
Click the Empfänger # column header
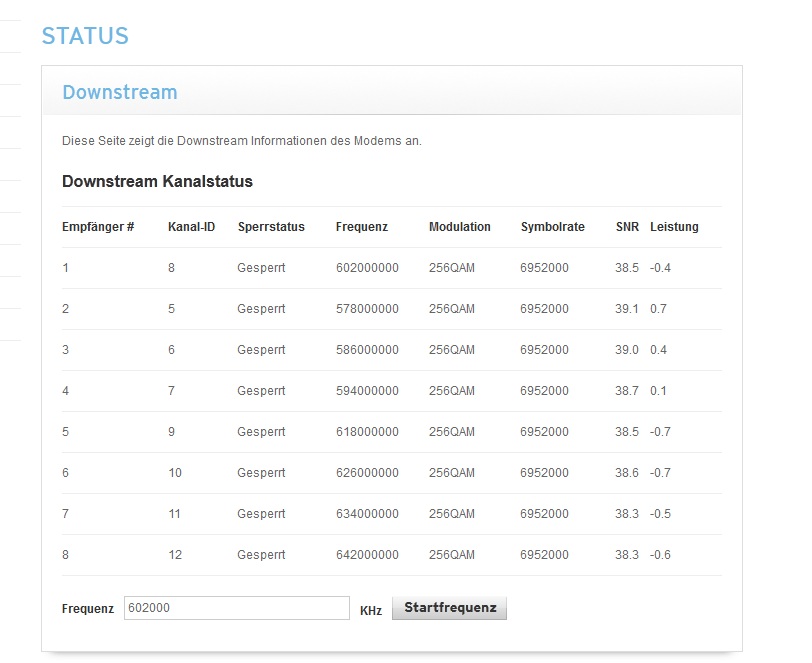(x=98, y=227)
